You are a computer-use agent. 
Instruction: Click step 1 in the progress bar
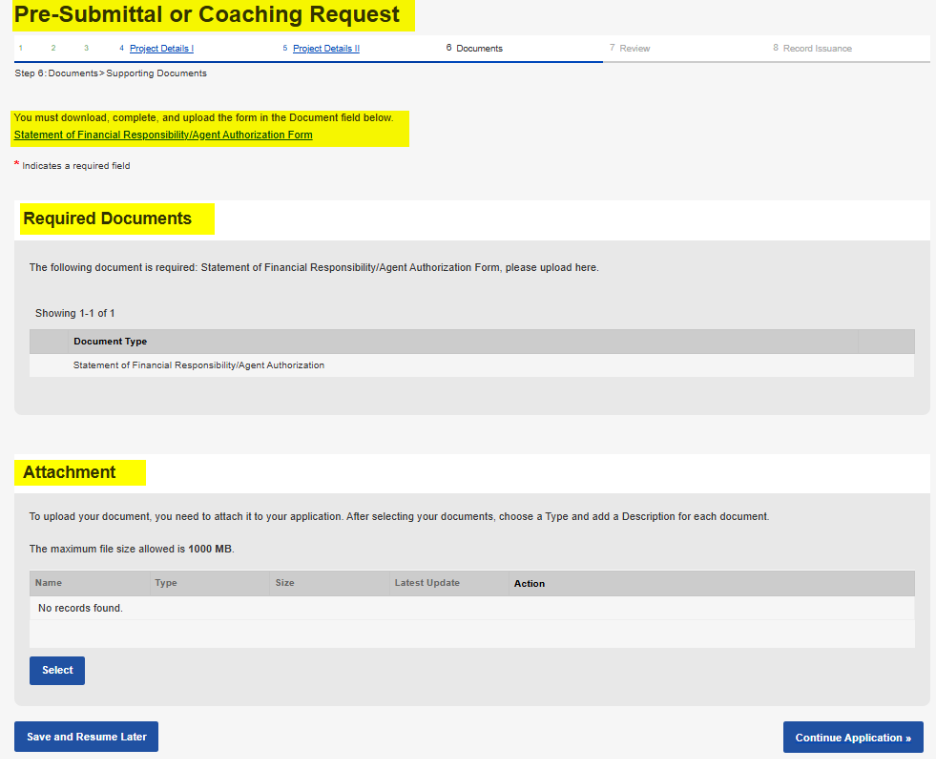pos(20,47)
